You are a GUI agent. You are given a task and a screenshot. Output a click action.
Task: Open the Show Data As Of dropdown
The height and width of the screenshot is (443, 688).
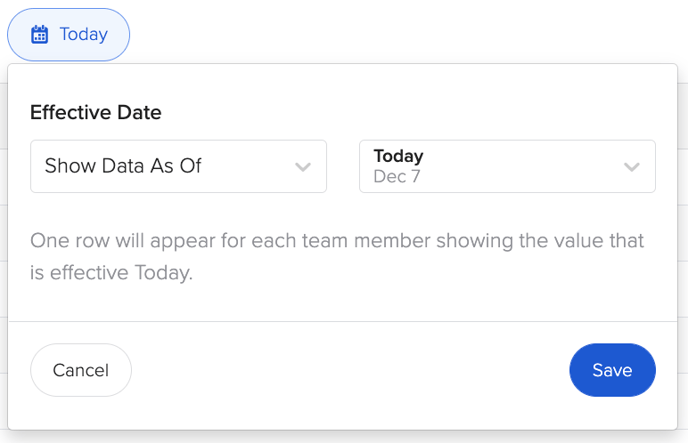click(x=178, y=166)
